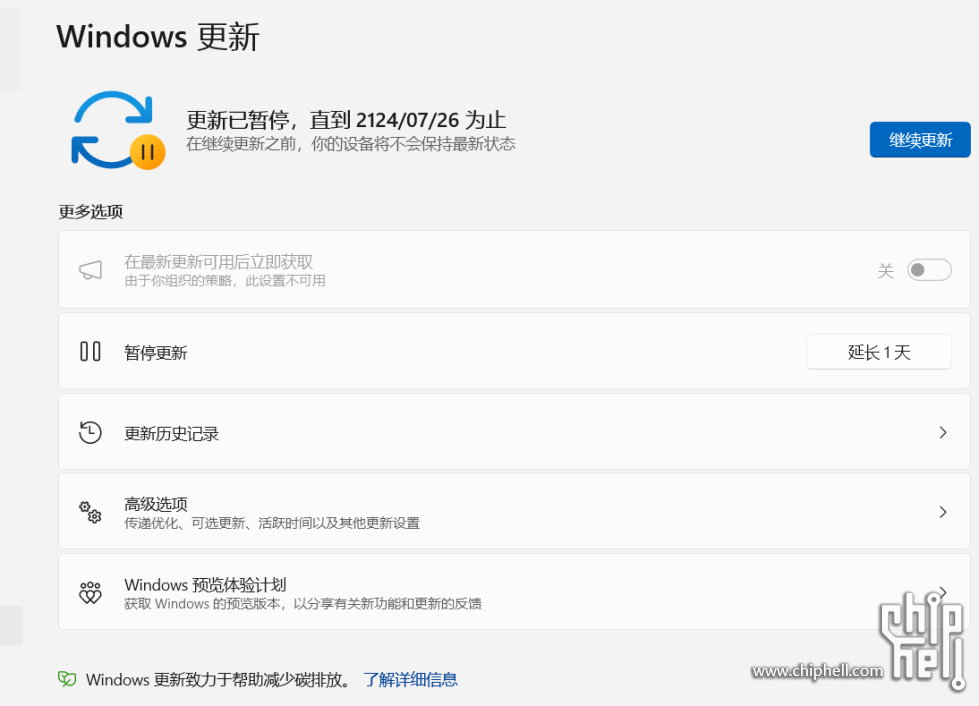Viewport: 979px width, 706px height.
Task: Click the megaphone icon for latest updates
Action: [x=91, y=270]
